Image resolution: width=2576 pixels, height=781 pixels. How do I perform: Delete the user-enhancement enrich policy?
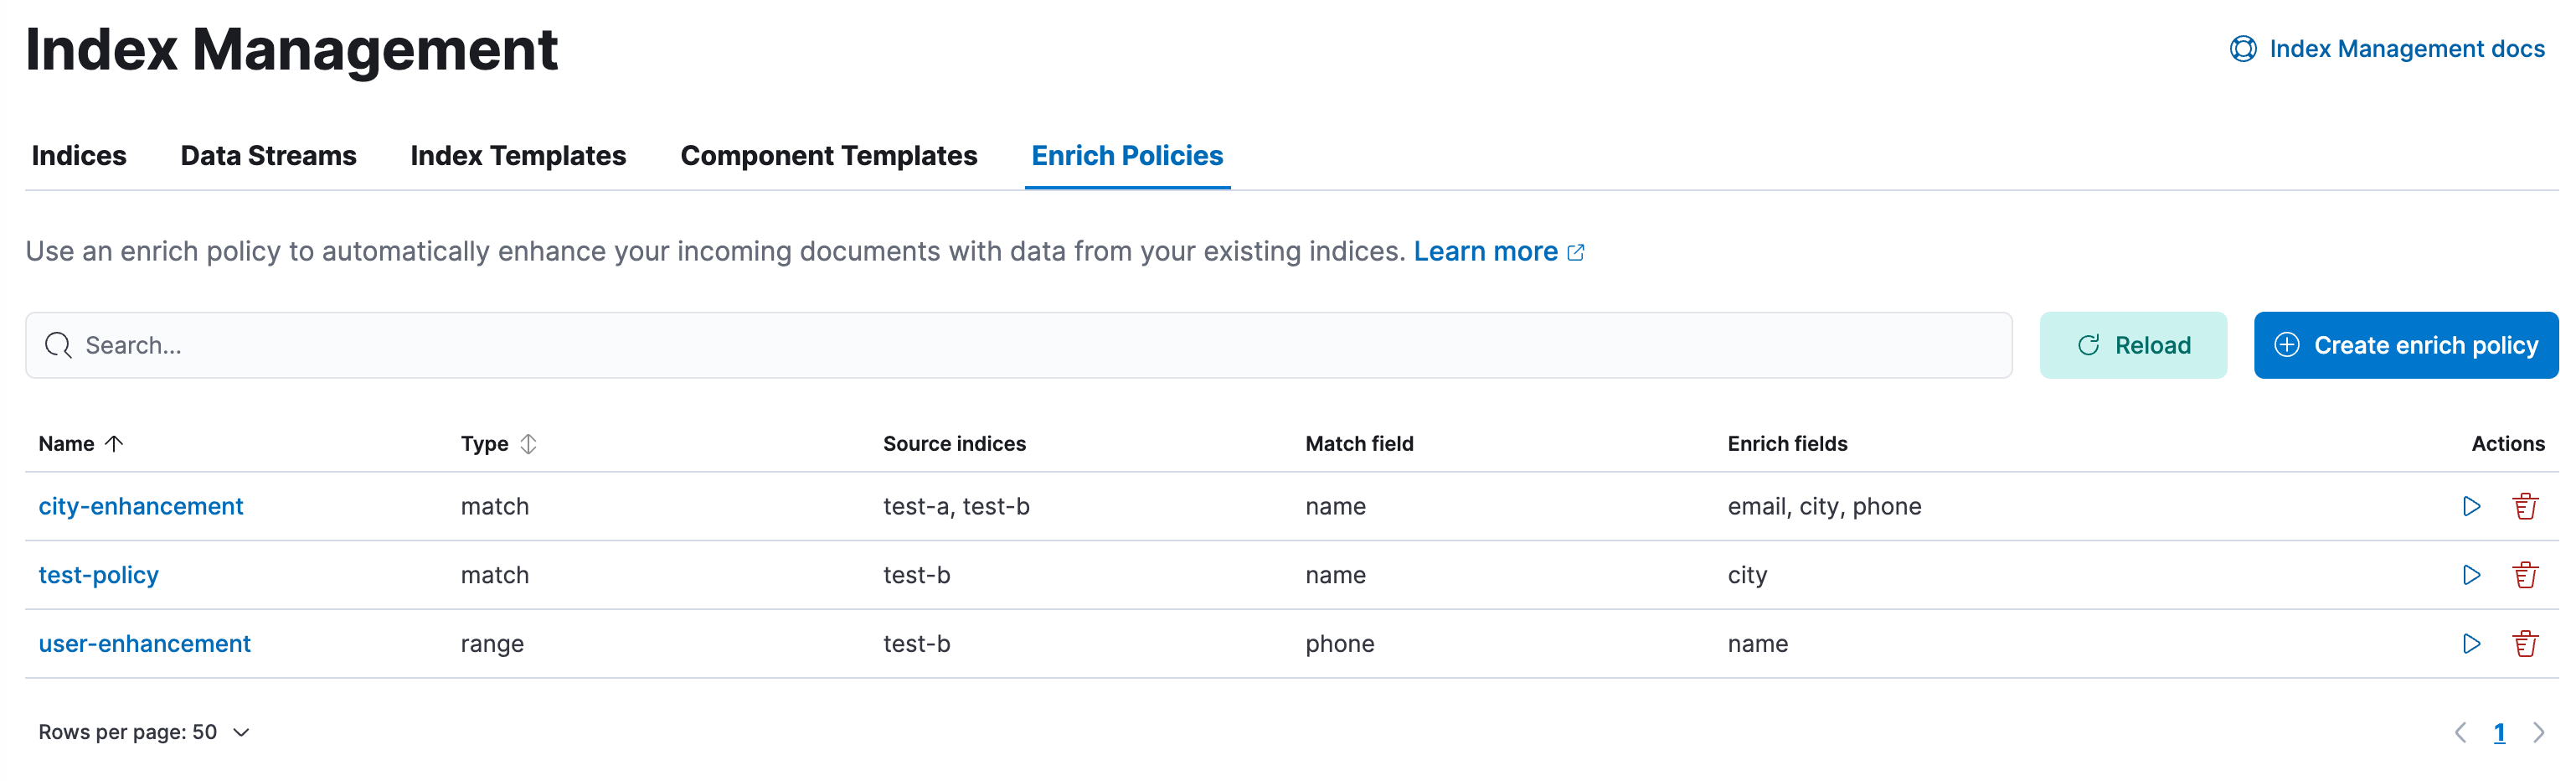pos(2527,644)
